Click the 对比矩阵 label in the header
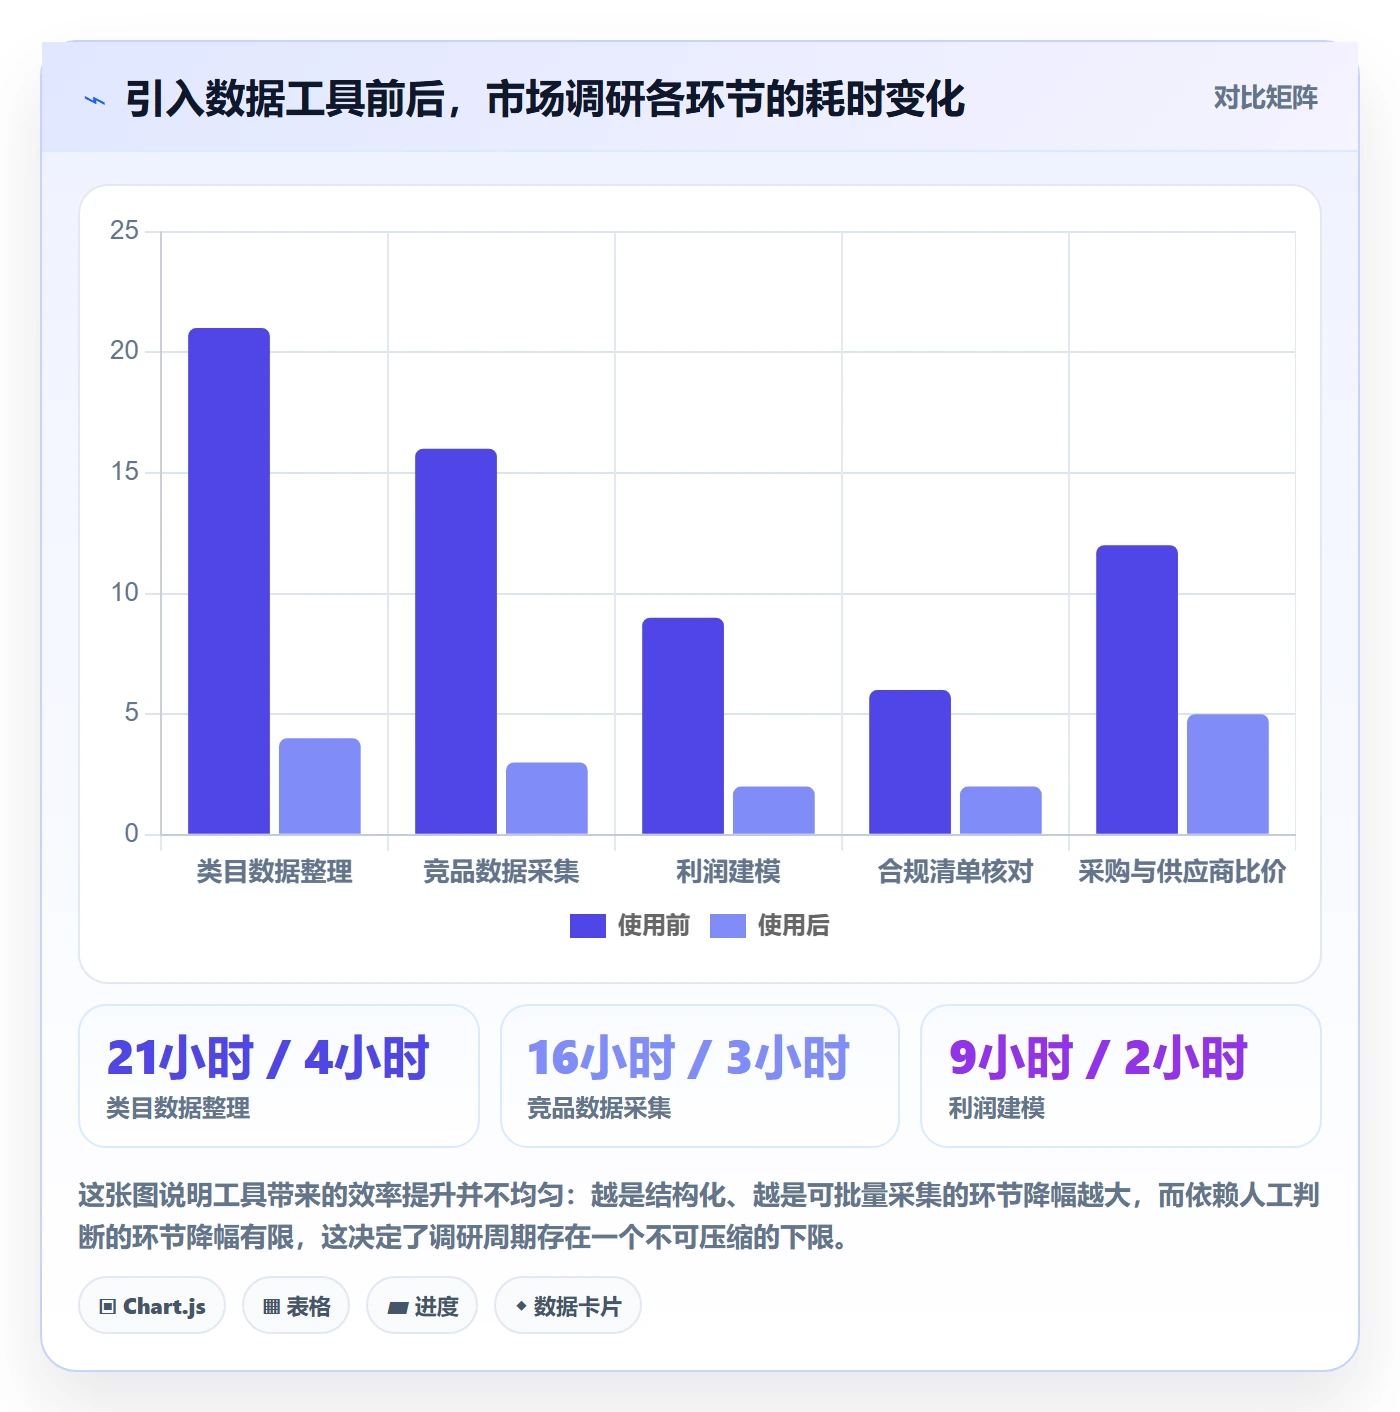 pos(1265,98)
